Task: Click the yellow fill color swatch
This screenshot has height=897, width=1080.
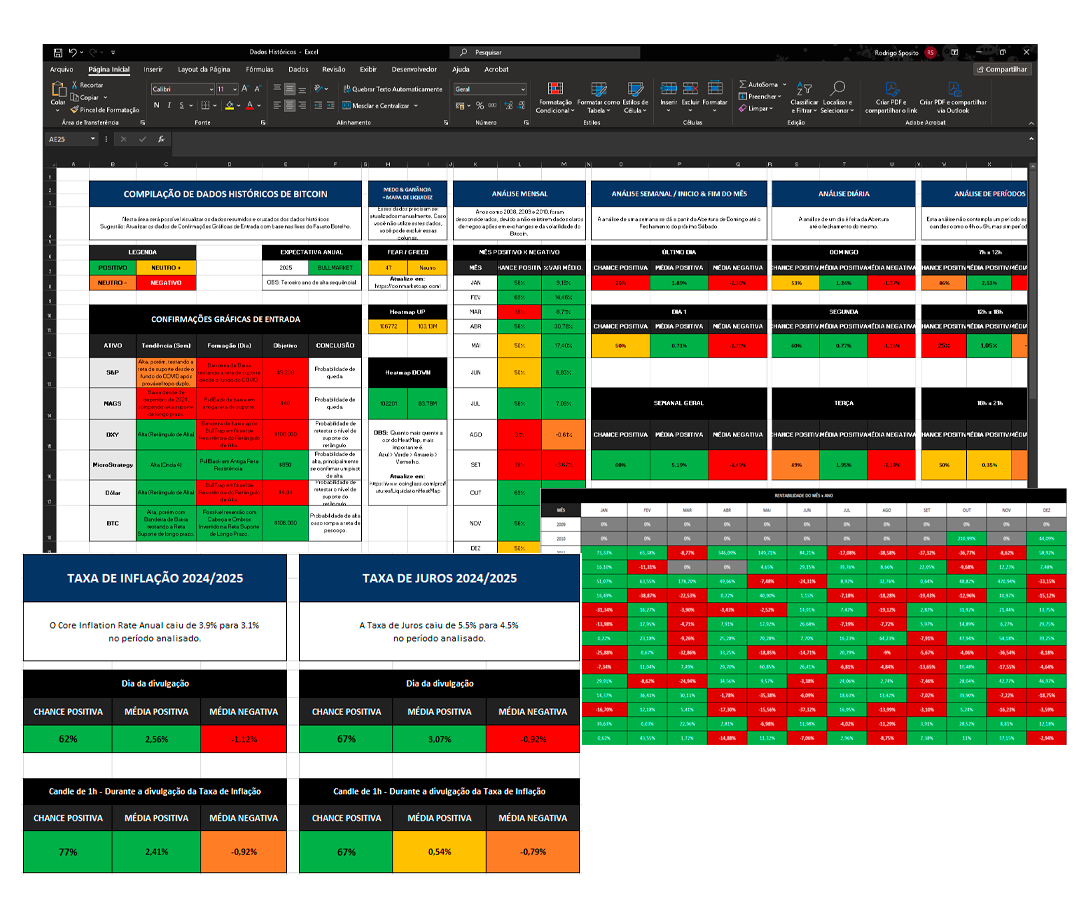Action: pyautogui.click(x=230, y=105)
